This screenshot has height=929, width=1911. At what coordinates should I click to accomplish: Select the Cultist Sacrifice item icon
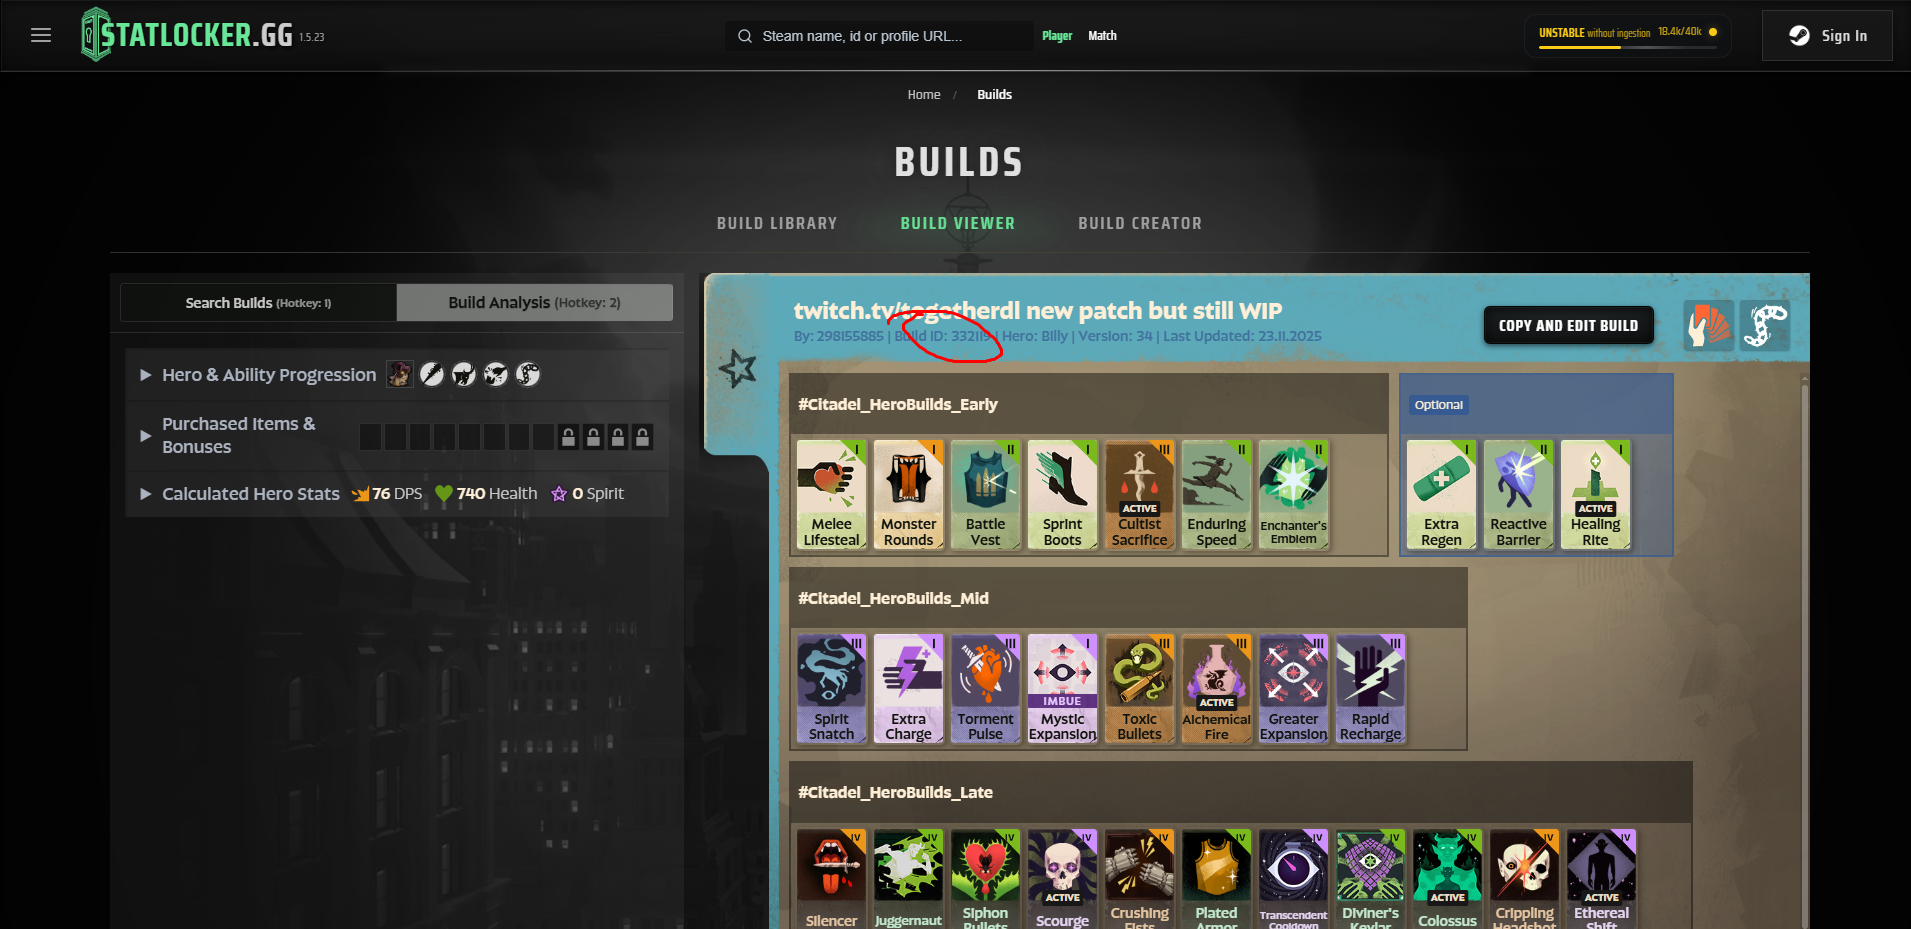[1139, 495]
